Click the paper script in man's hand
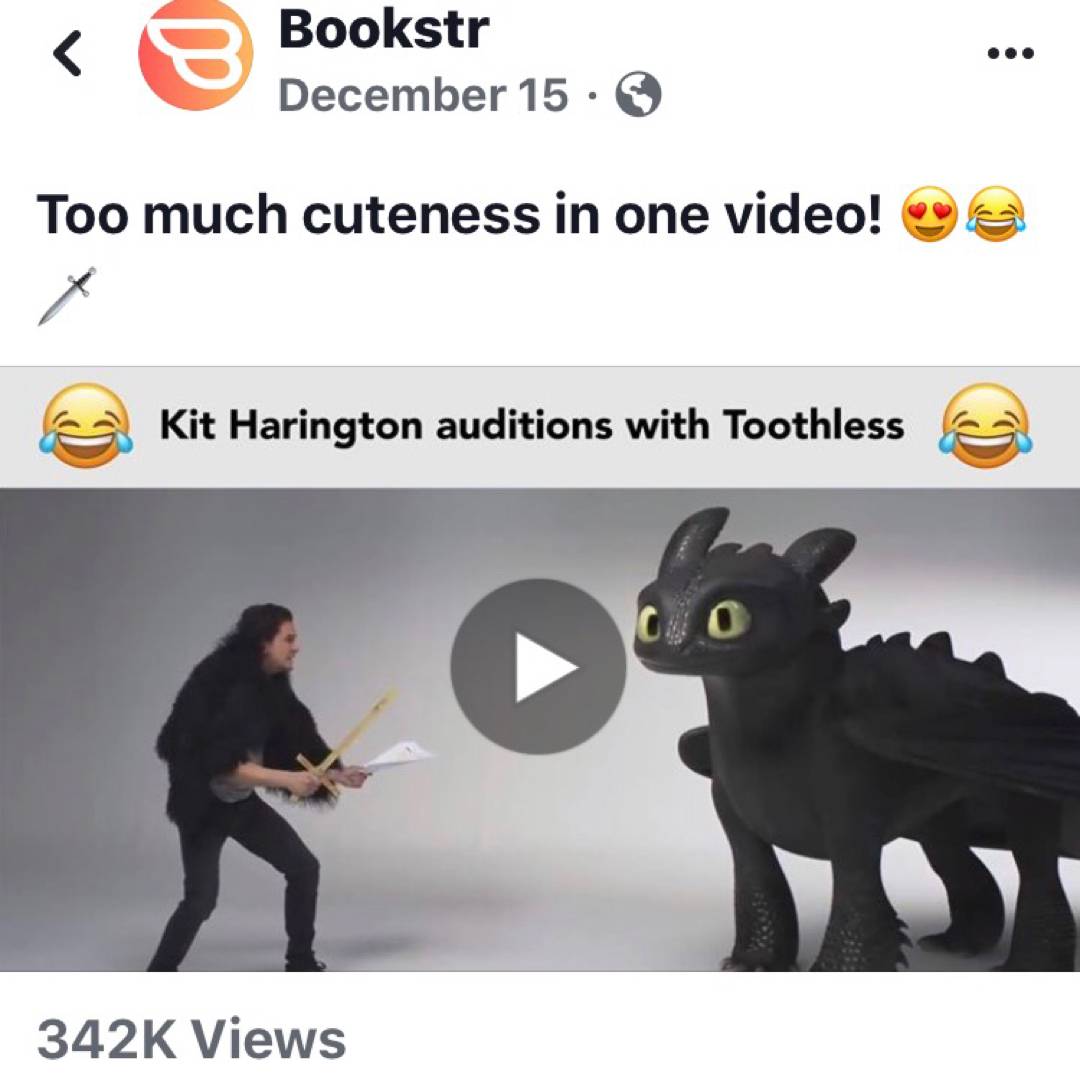This screenshot has width=1080, height=1080. 400,754
